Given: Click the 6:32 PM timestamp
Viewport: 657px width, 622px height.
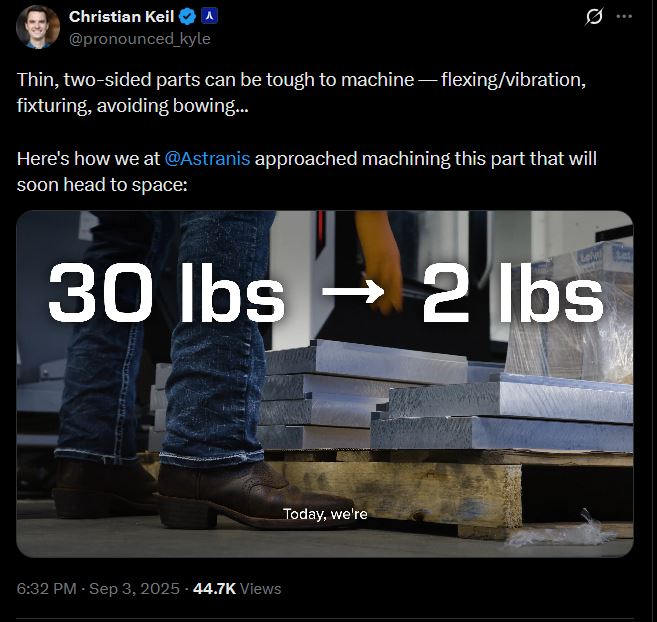Looking at the screenshot, I should (46, 588).
